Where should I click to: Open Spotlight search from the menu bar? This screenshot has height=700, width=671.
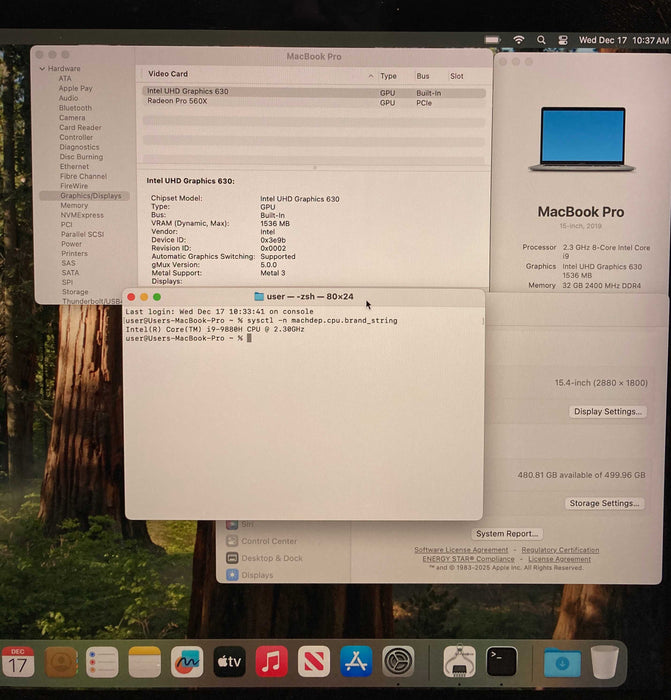pyautogui.click(x=541, y=40)
